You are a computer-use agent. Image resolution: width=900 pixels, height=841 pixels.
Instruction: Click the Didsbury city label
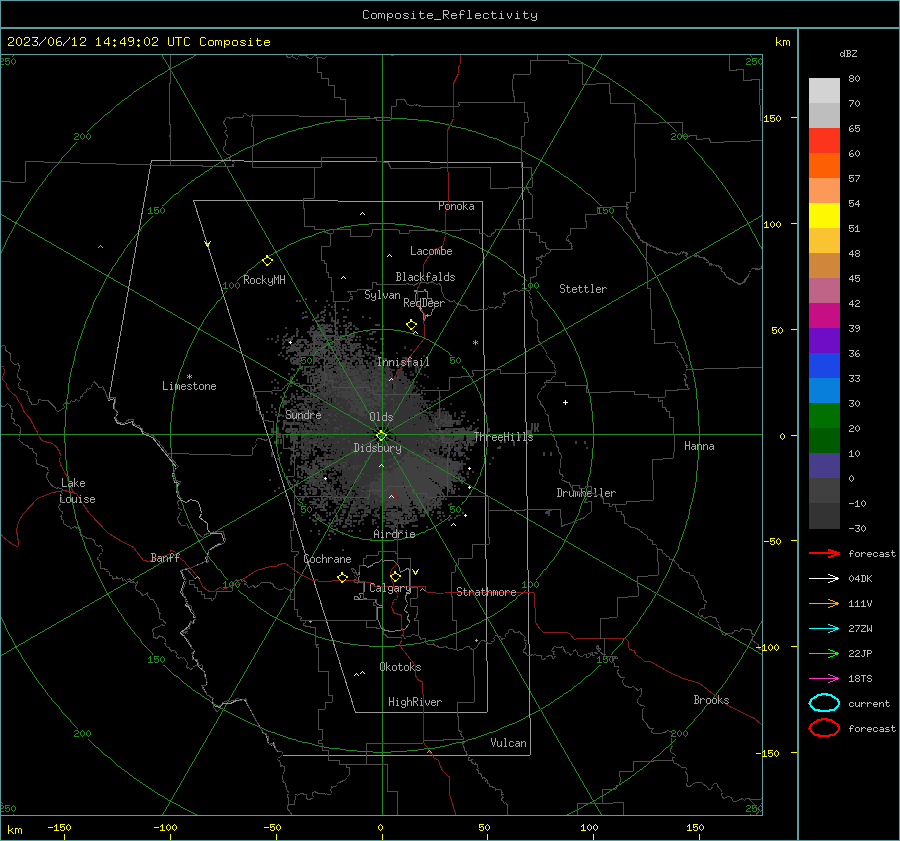click(377, 448)
